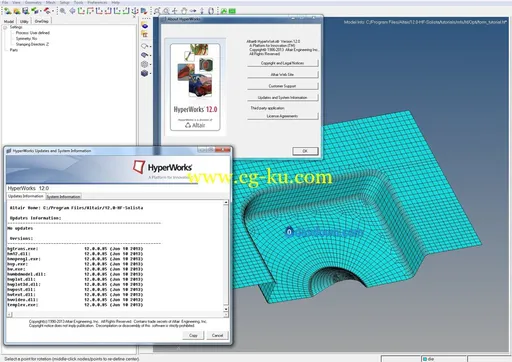Click the blue surface display icon

145,55
